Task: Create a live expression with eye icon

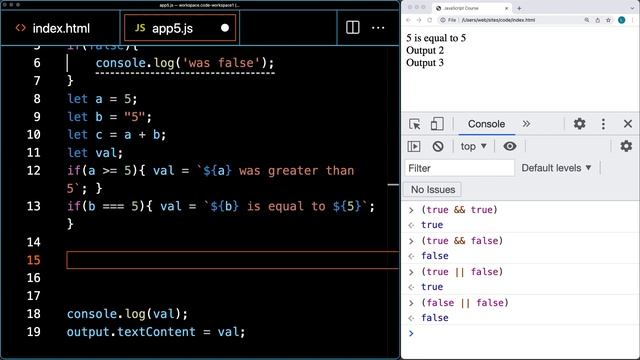Action: 509,146
